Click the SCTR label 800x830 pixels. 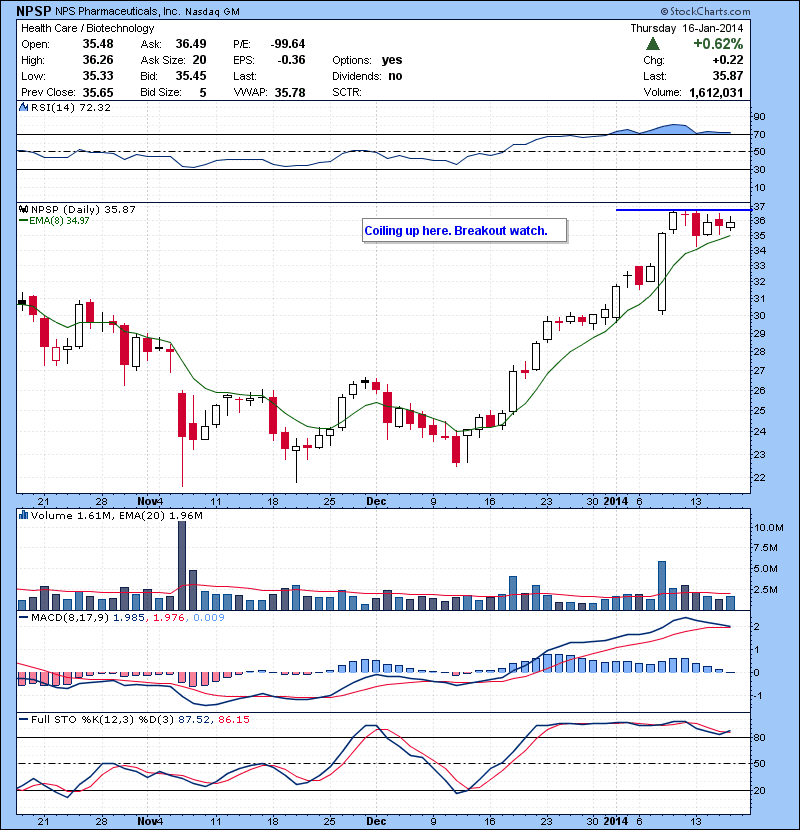coord(347,93)
